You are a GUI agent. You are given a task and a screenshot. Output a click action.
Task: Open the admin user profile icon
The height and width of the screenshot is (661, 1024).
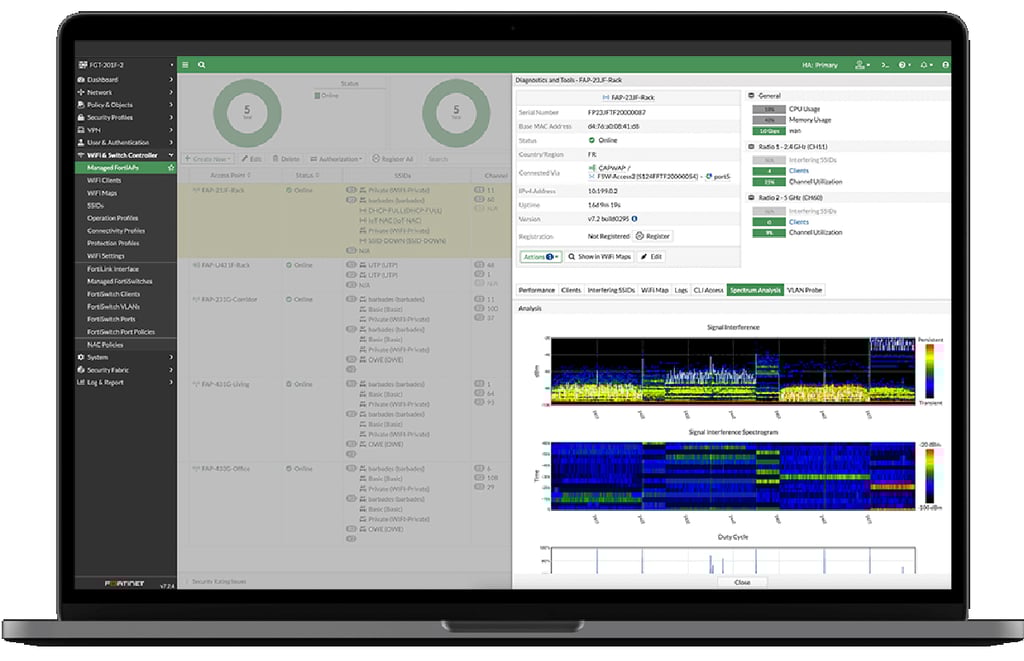(x=859, y=65)
